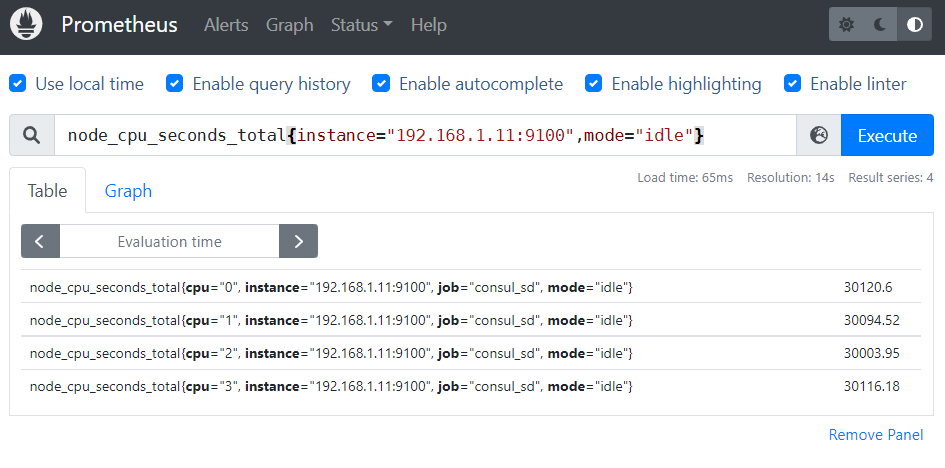Screen dimensions: 945x468
Task: Click the Remove Panel link
Action: point(876,435)
